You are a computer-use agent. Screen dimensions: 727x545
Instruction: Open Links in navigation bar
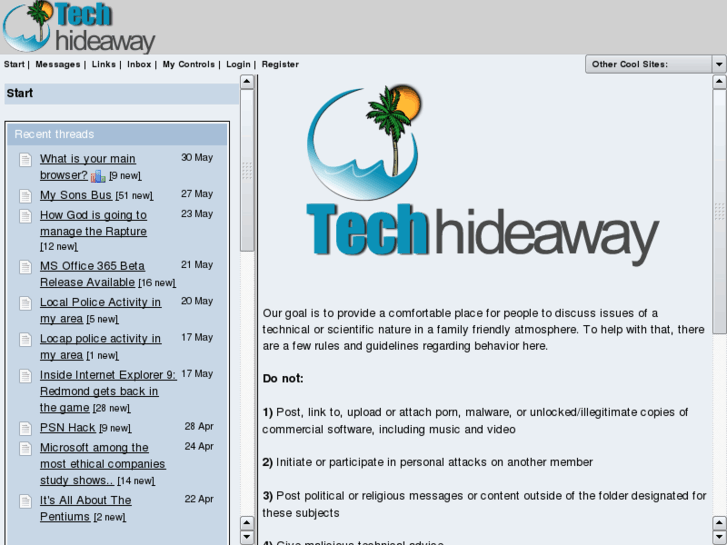tap(103, 64)
